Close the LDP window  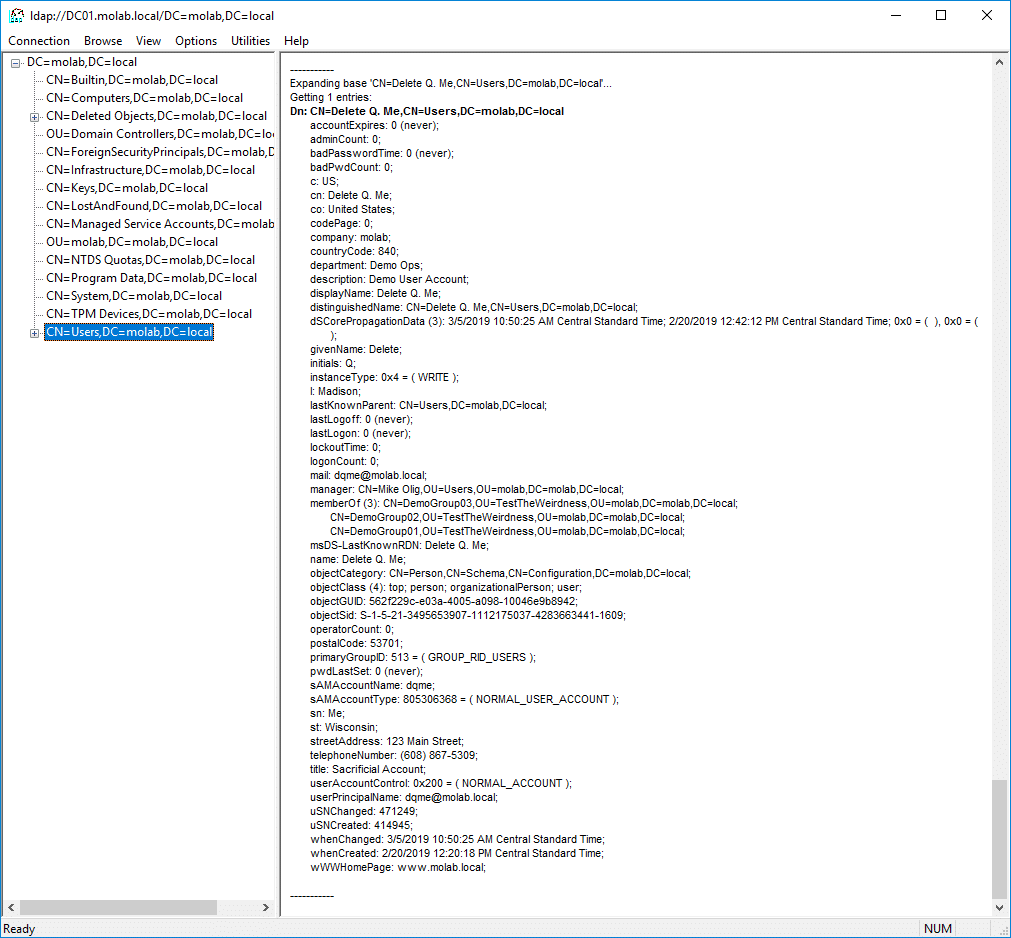coord(986,15)
